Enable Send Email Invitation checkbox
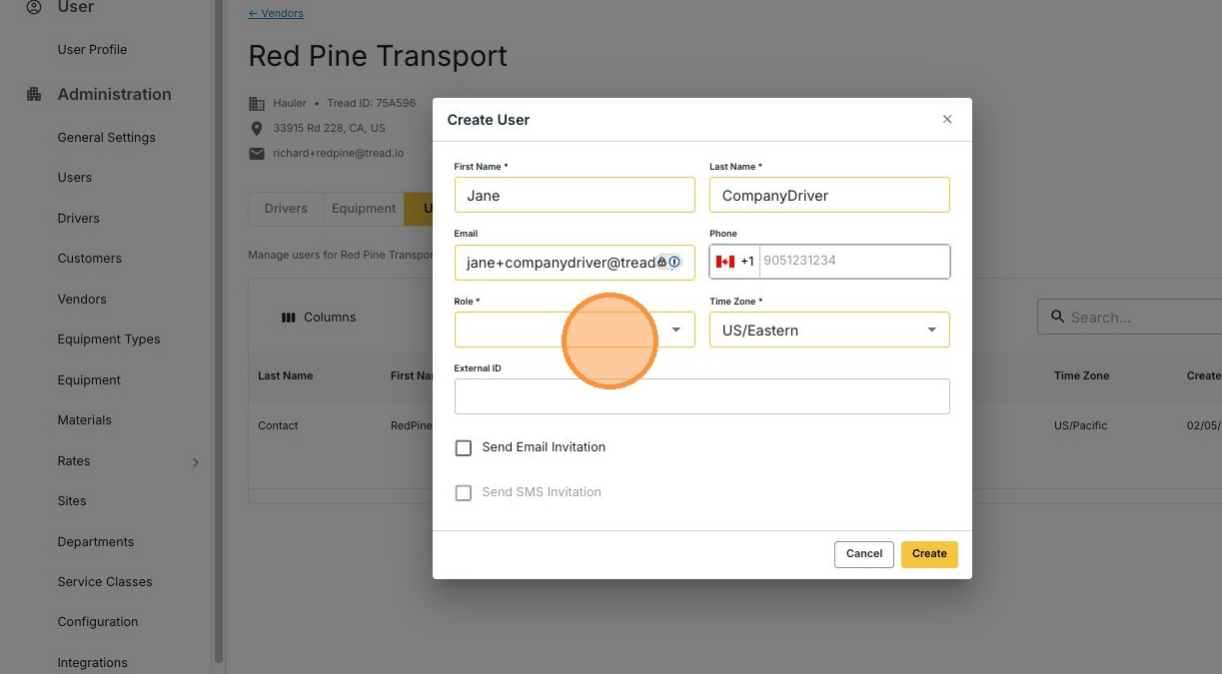This screenshot has width=1222, height=674. pos(463,448)
